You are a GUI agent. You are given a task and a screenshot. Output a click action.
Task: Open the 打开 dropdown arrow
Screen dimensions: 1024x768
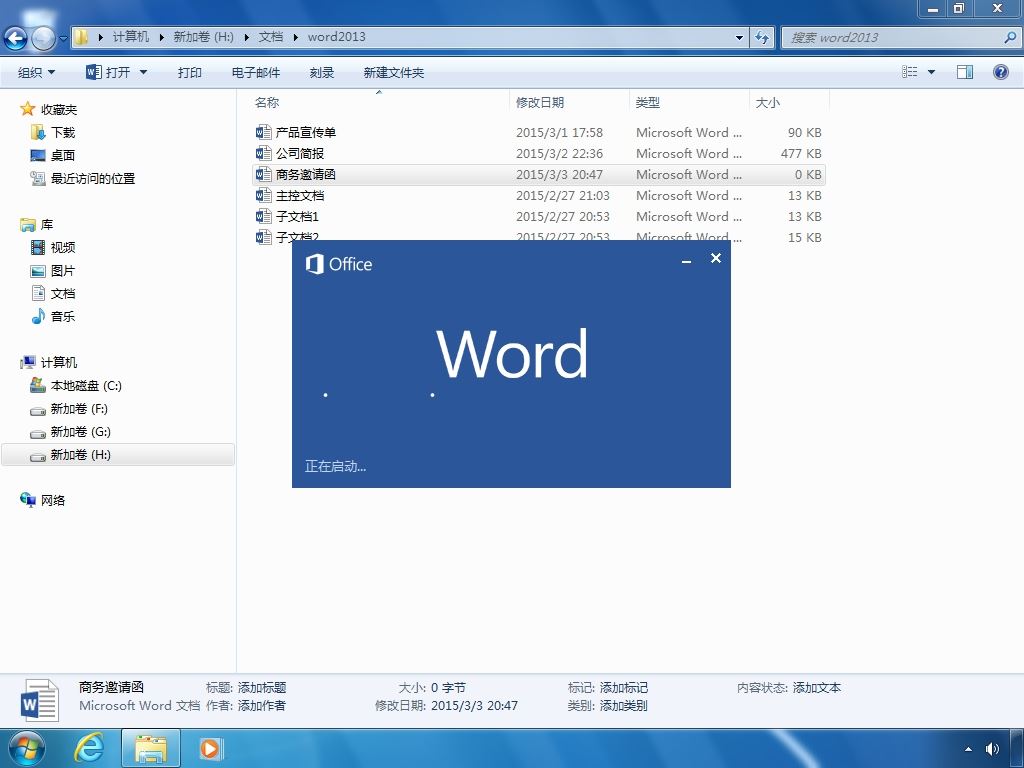[x=143, y=72]
